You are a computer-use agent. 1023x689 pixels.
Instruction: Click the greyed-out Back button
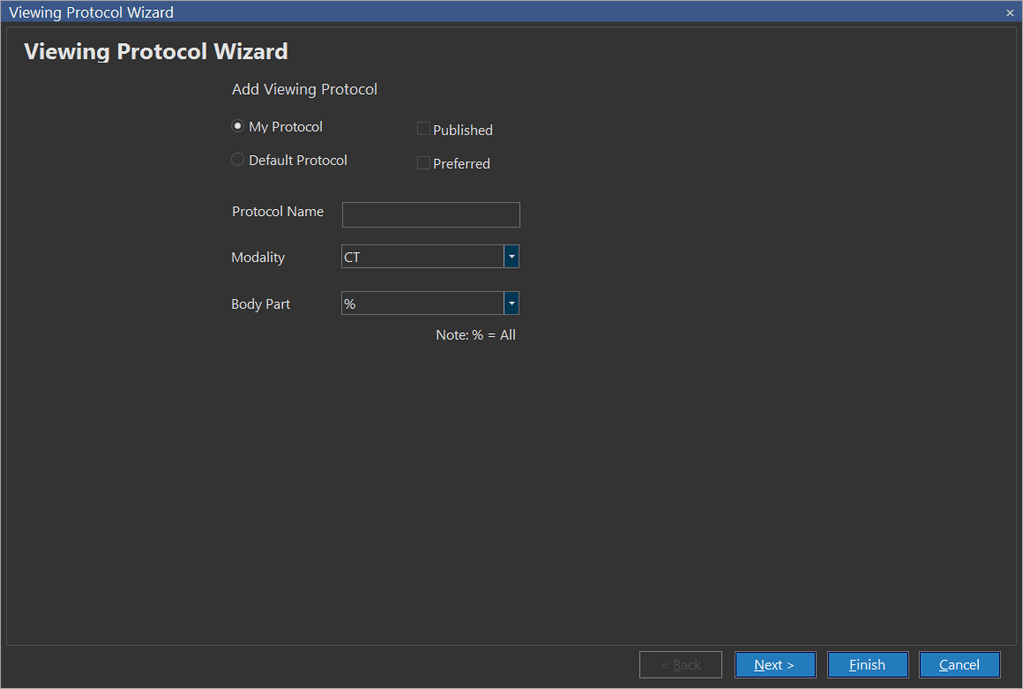680,665
